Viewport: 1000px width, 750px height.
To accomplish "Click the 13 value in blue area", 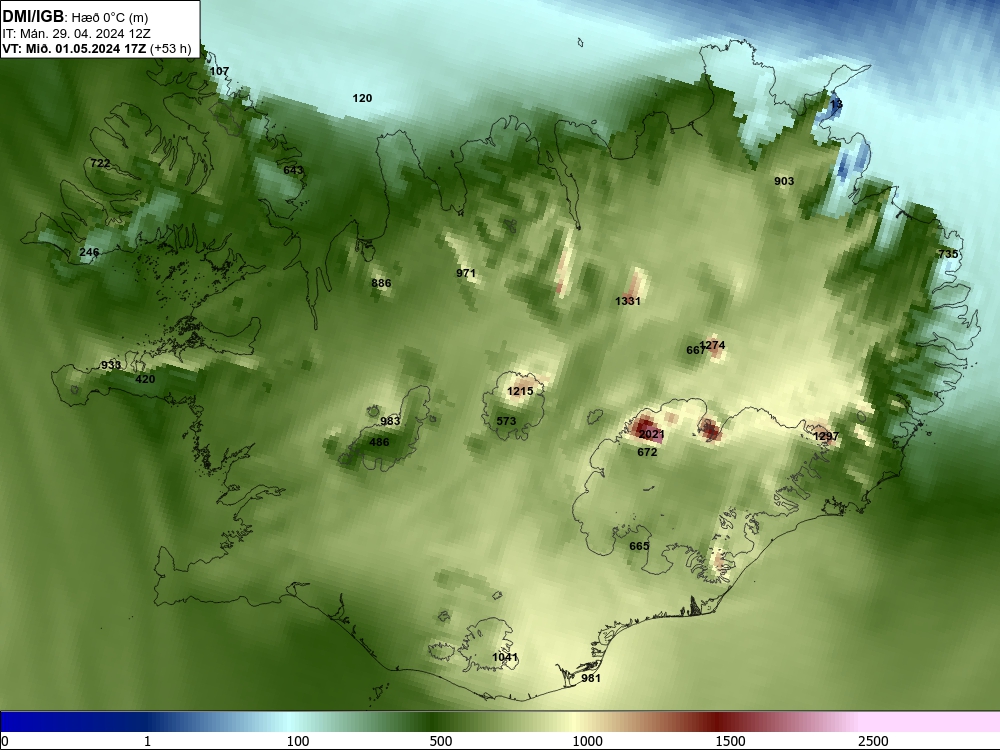I will pyautogui.click(x=836, y=104).
